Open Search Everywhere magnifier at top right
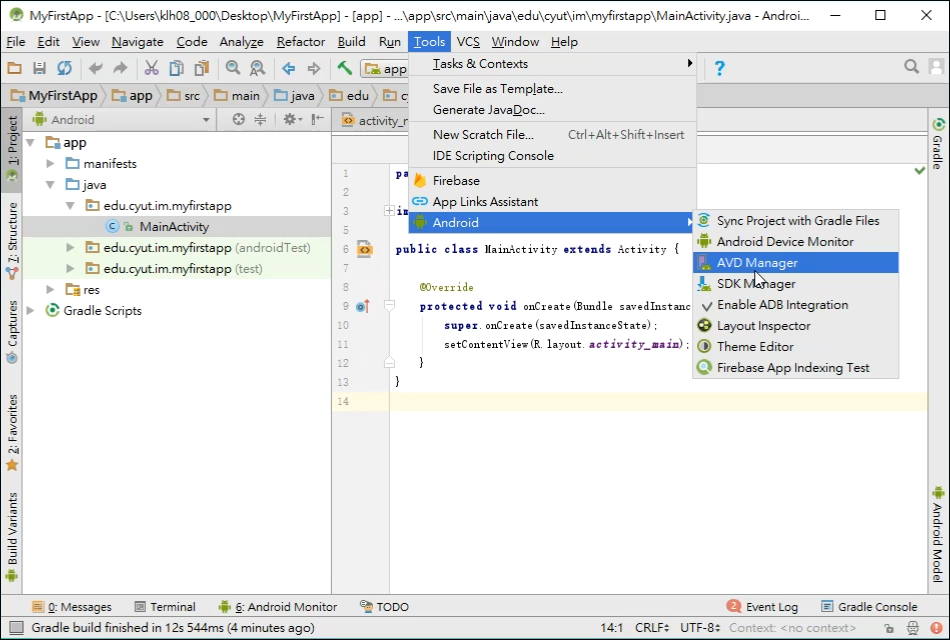950x640 pixels. pyautogui.click(x=911, y=67)
